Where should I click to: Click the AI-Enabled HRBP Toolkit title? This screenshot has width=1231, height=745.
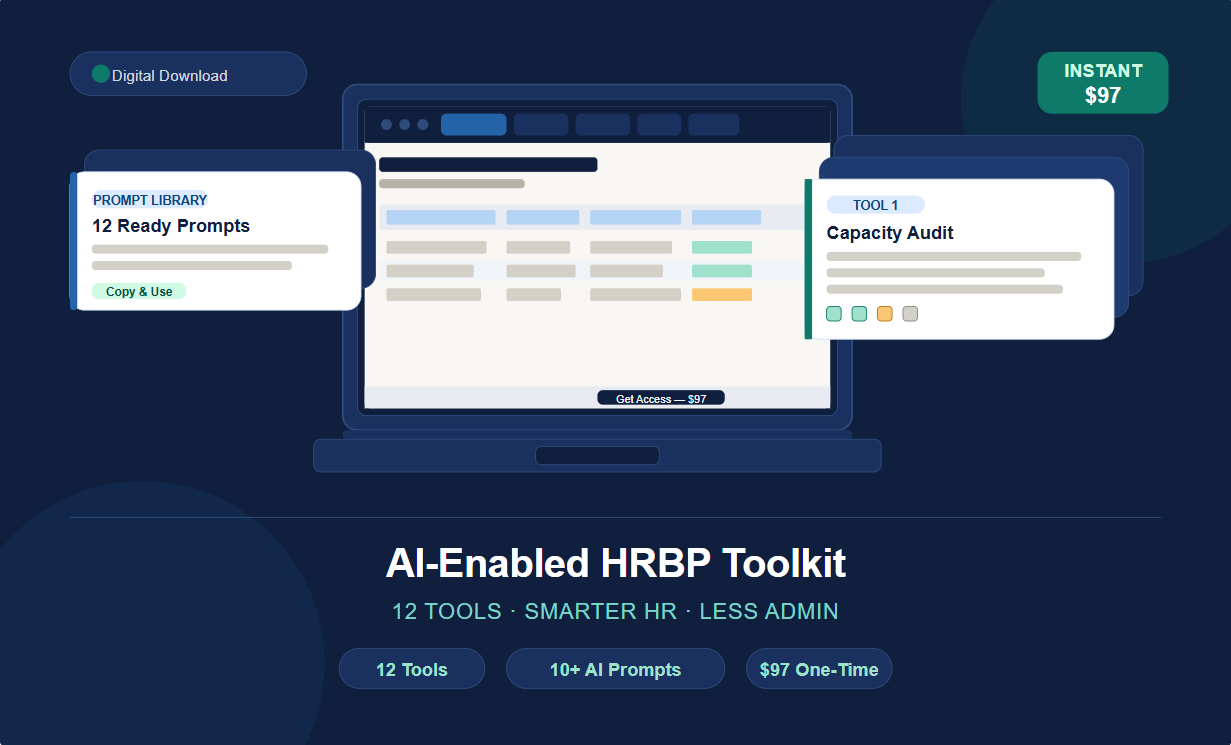[616, 563]
